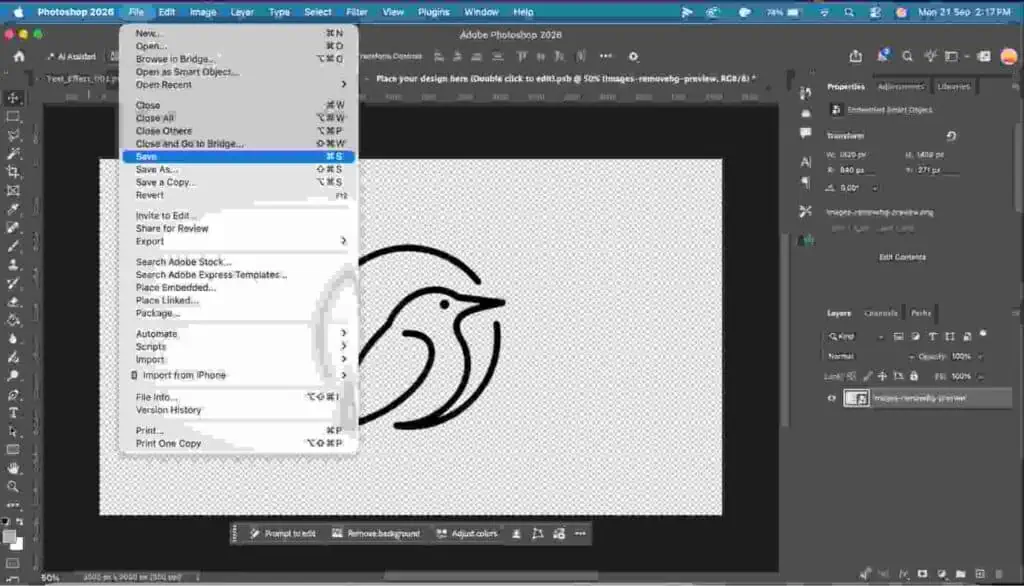Screen dimensions: 1024x586
Task: Expand the Open Recent submenu
Action: coord(238,85)
